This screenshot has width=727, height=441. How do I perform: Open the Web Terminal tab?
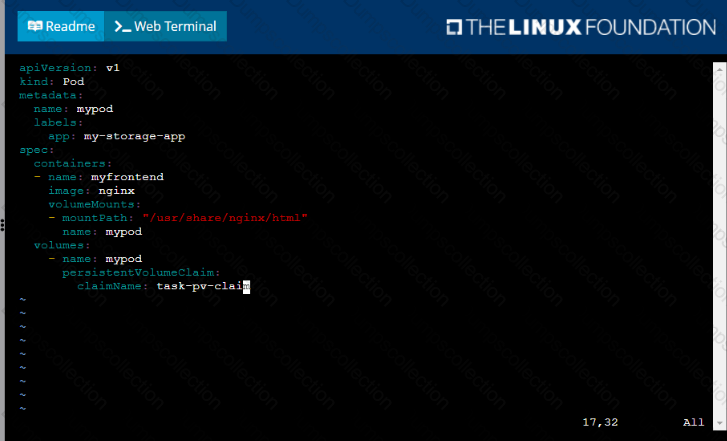(x=165, y=26)
